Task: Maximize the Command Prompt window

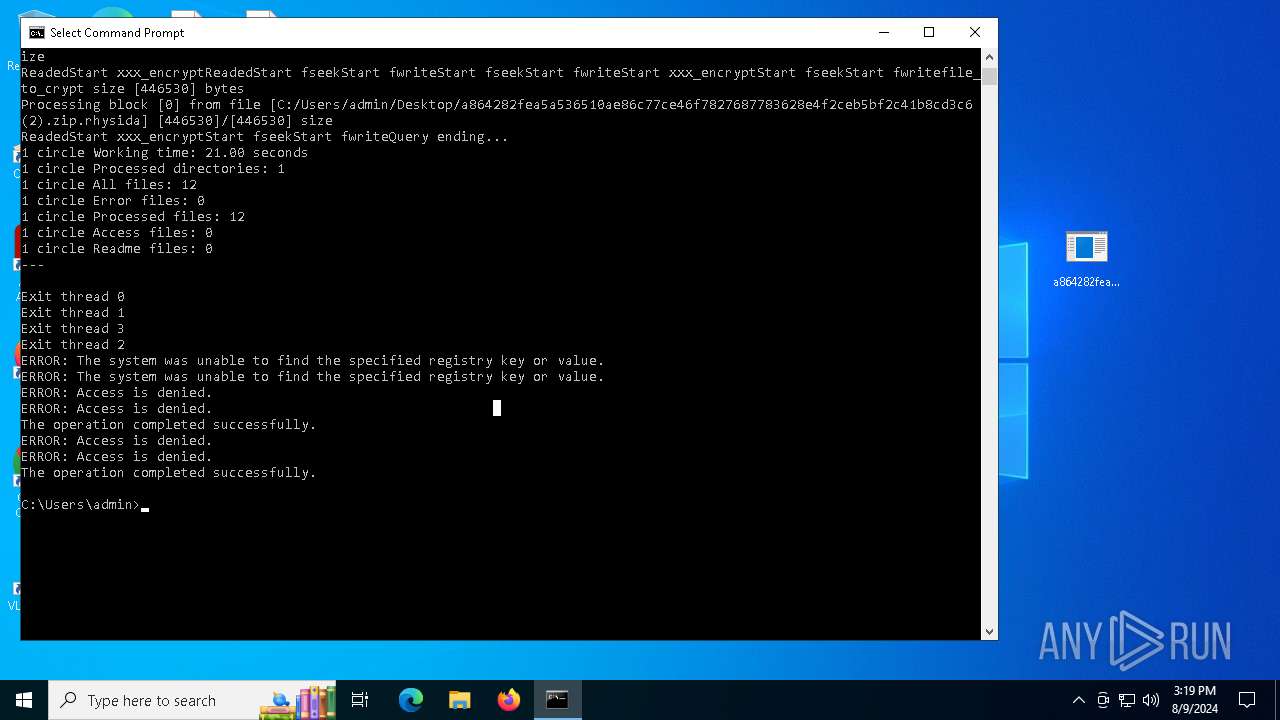Action: click(x=929, y=32)
